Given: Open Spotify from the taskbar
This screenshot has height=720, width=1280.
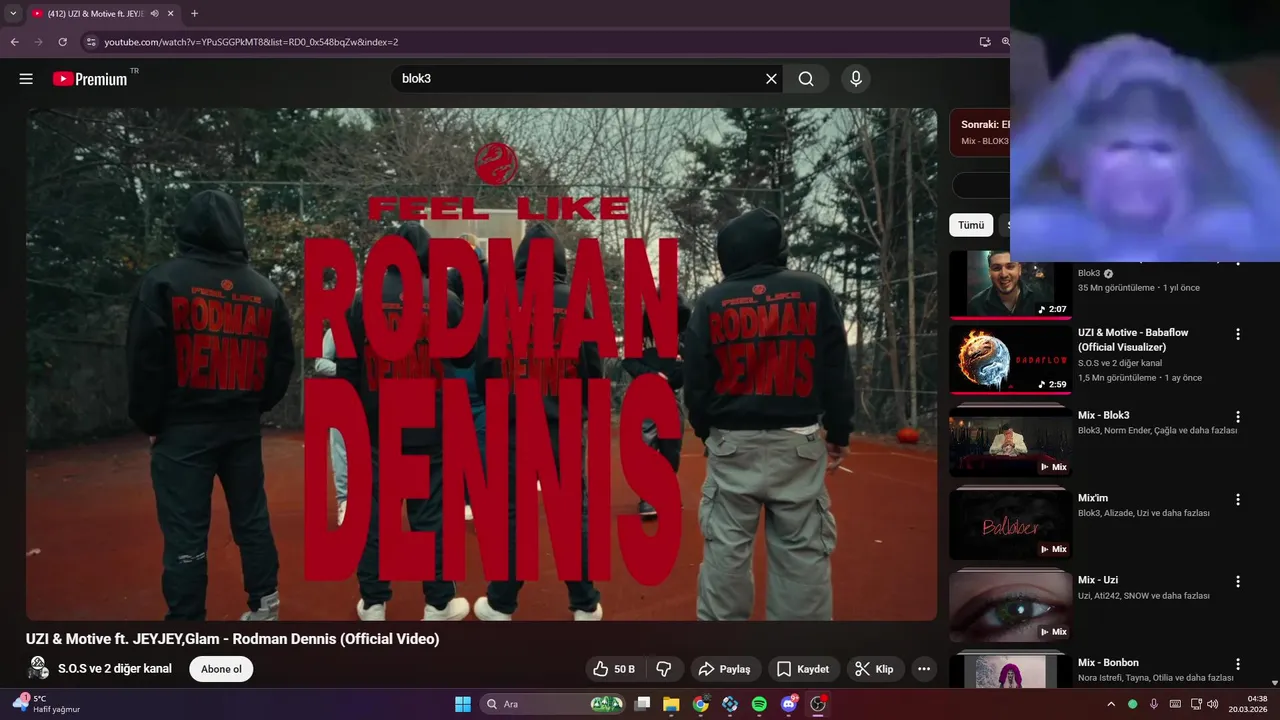Looking at the screenshot, I should pos(759,704).
